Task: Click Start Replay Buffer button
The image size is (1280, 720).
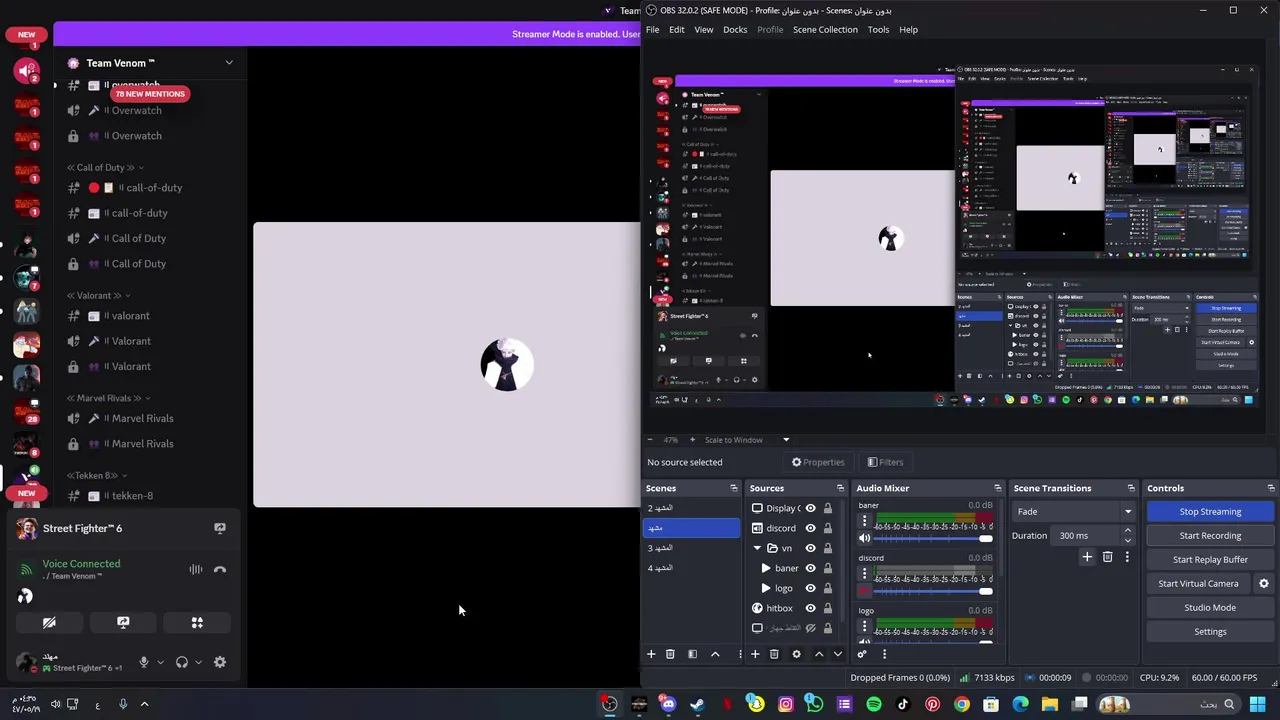Action: pyautogui.click(x=1210, y=559)
